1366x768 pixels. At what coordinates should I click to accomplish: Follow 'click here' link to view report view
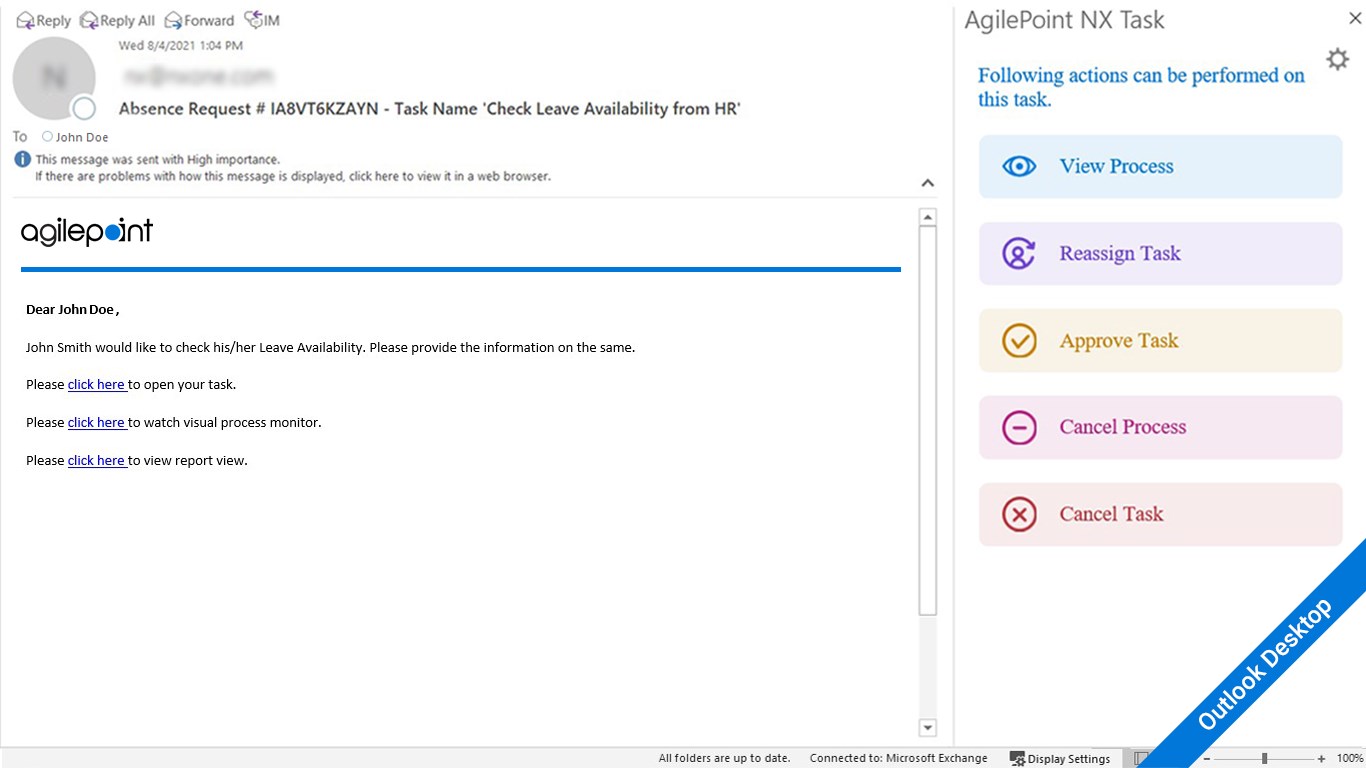point(97,460)
